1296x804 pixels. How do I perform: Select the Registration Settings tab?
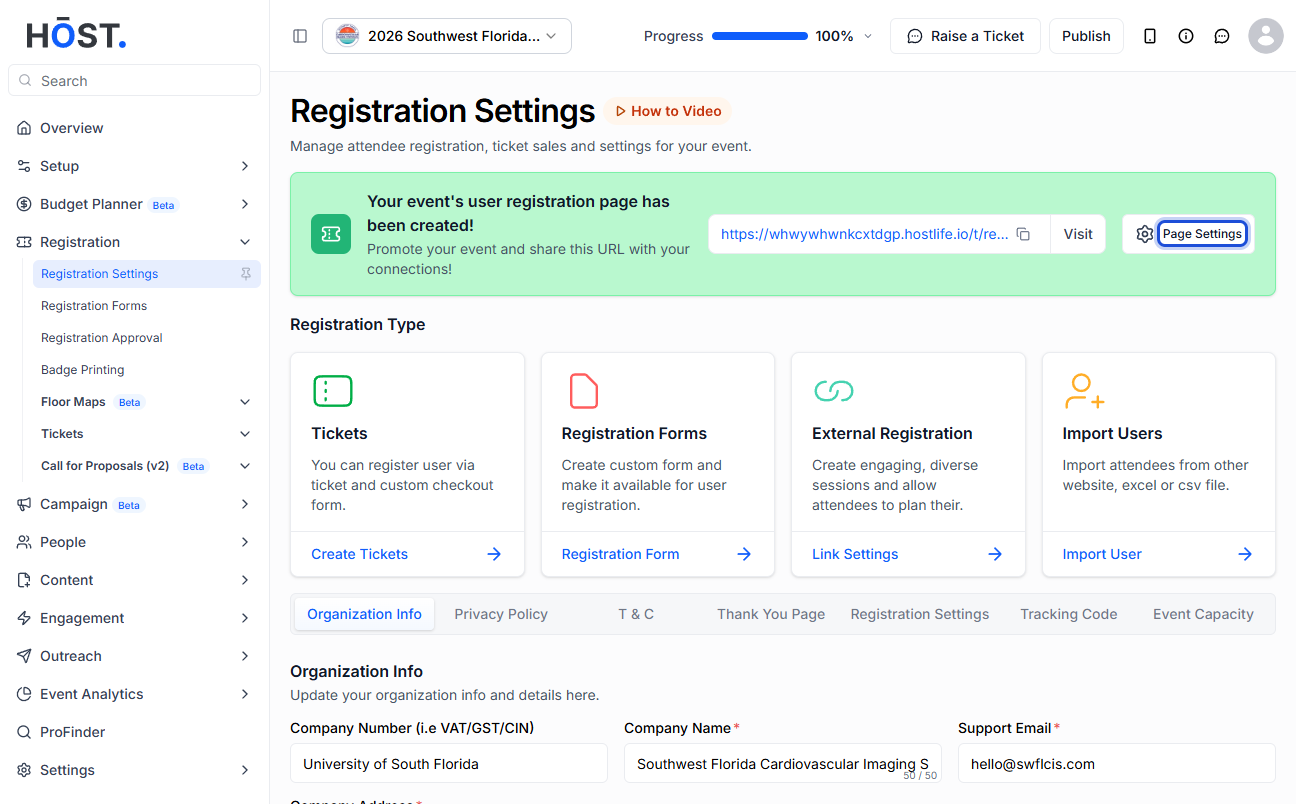(x=920, y=614)
